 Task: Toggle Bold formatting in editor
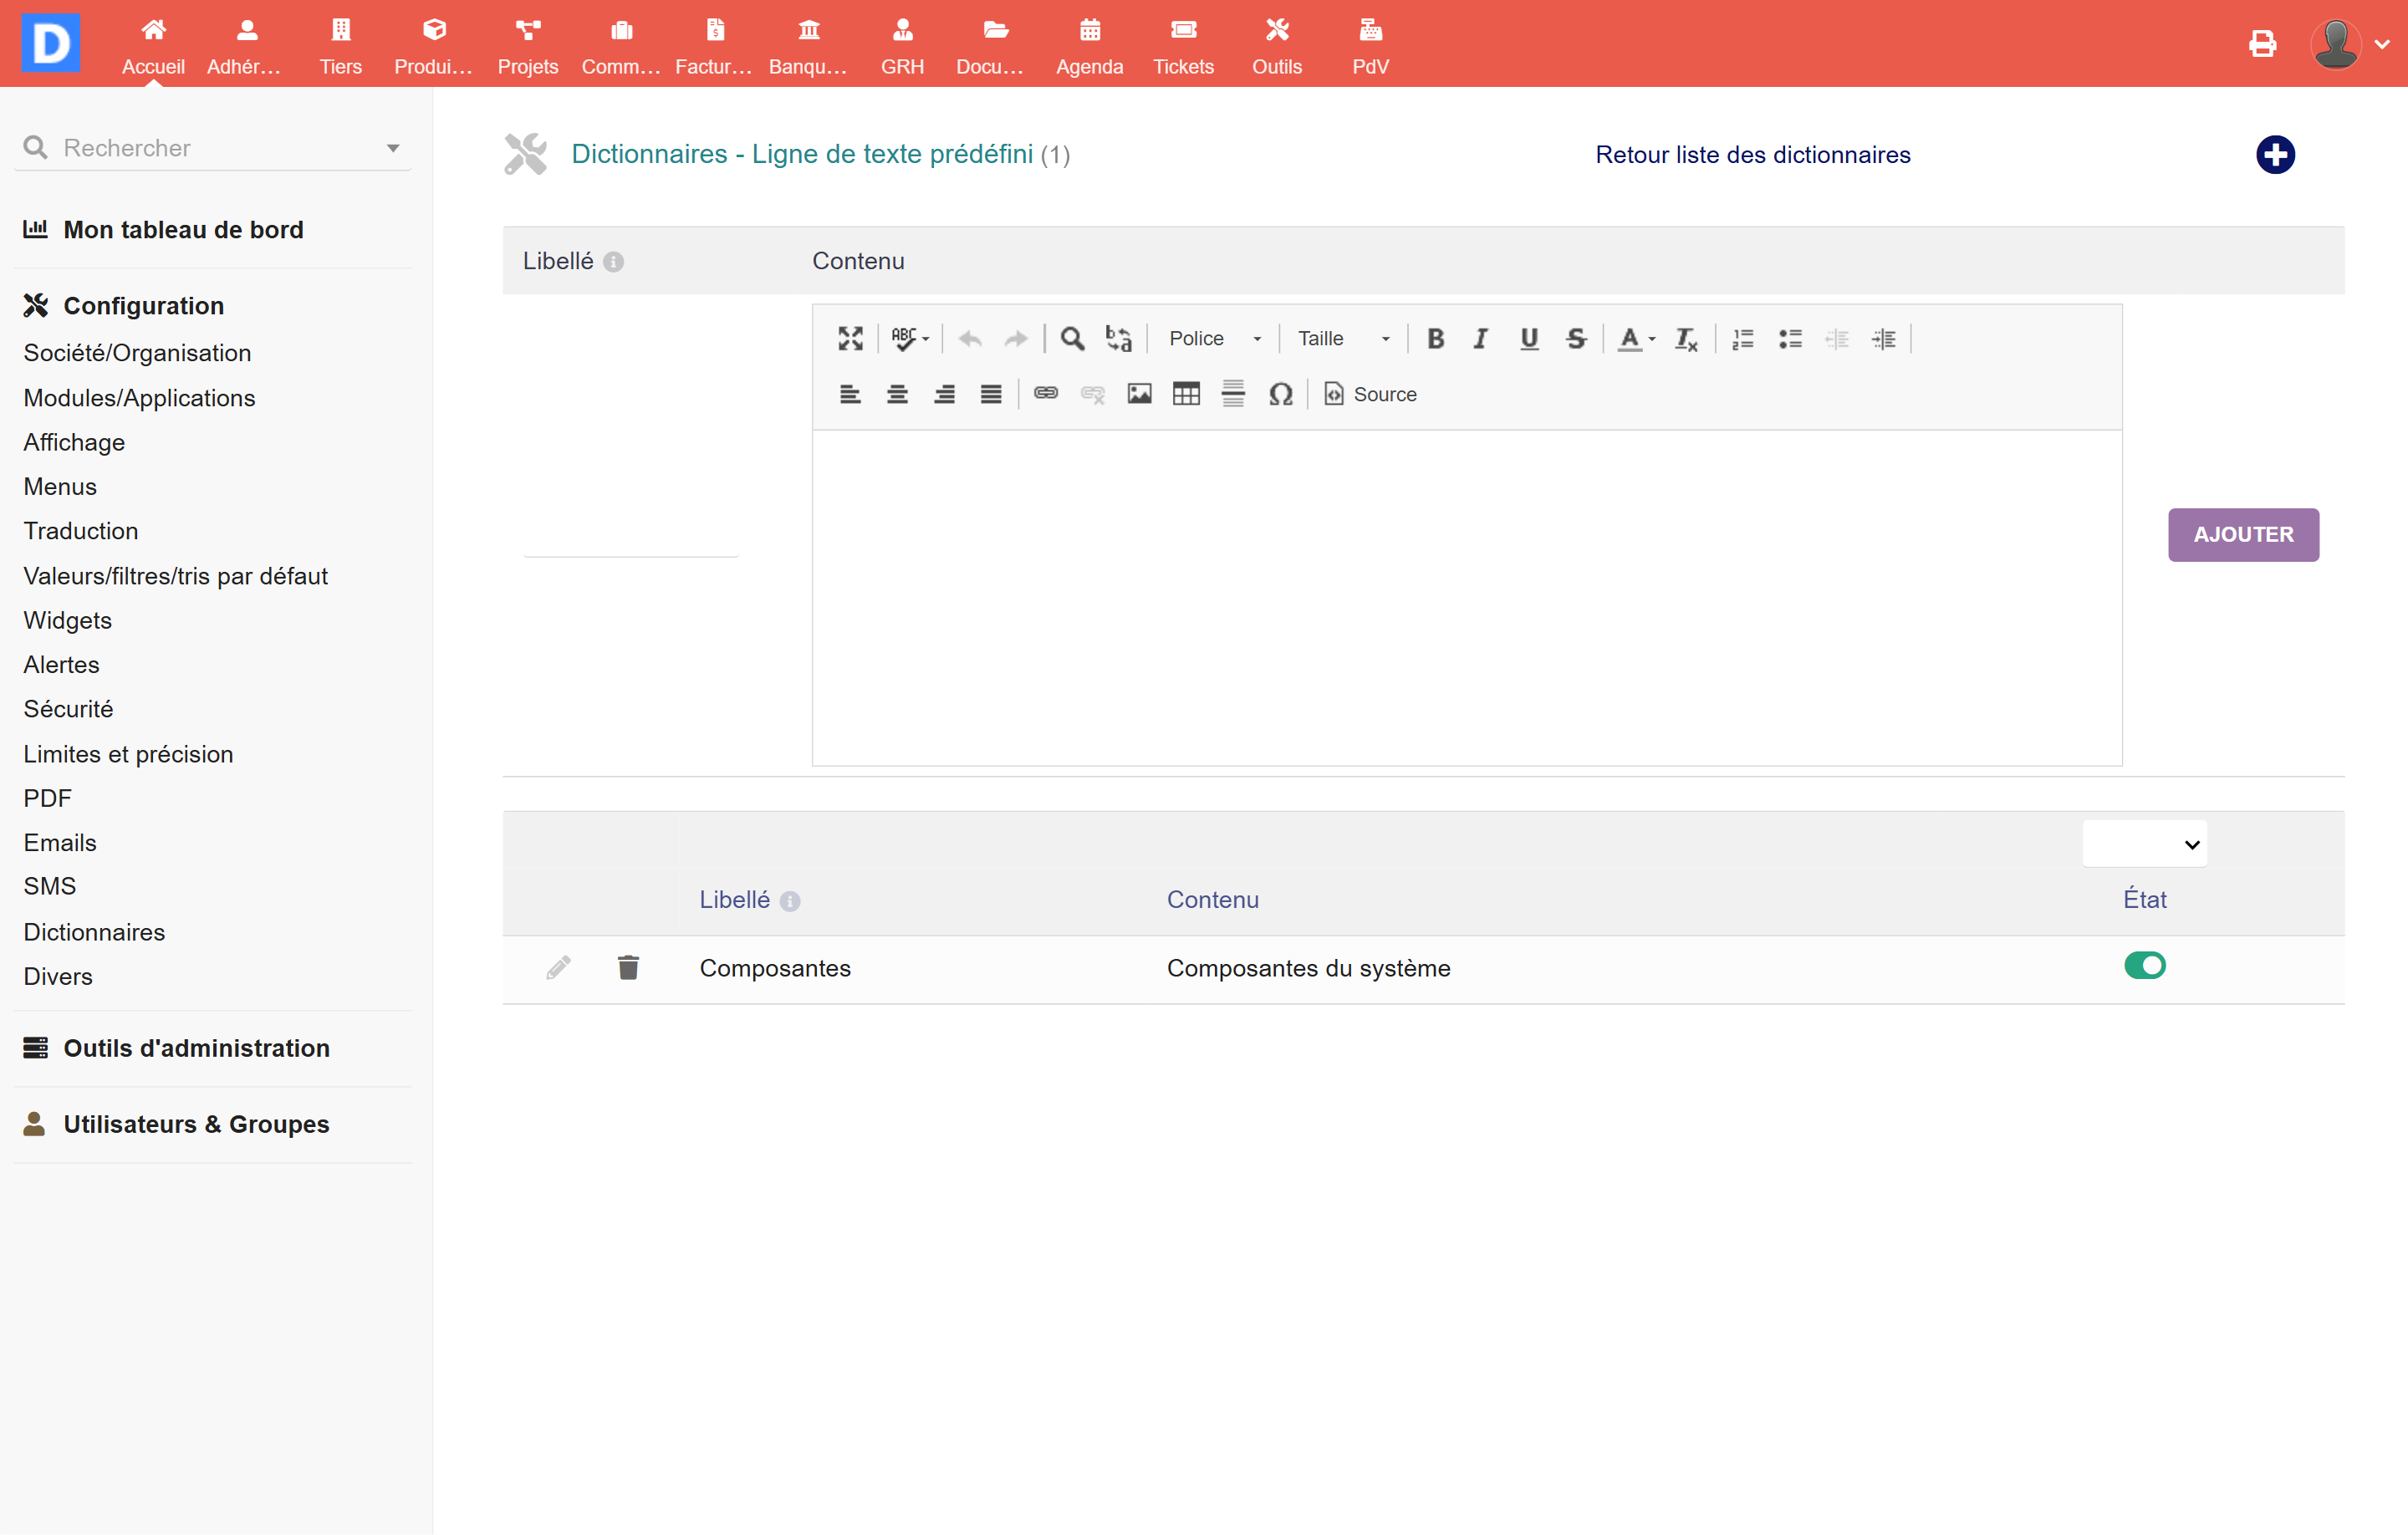pos(1435,339)
